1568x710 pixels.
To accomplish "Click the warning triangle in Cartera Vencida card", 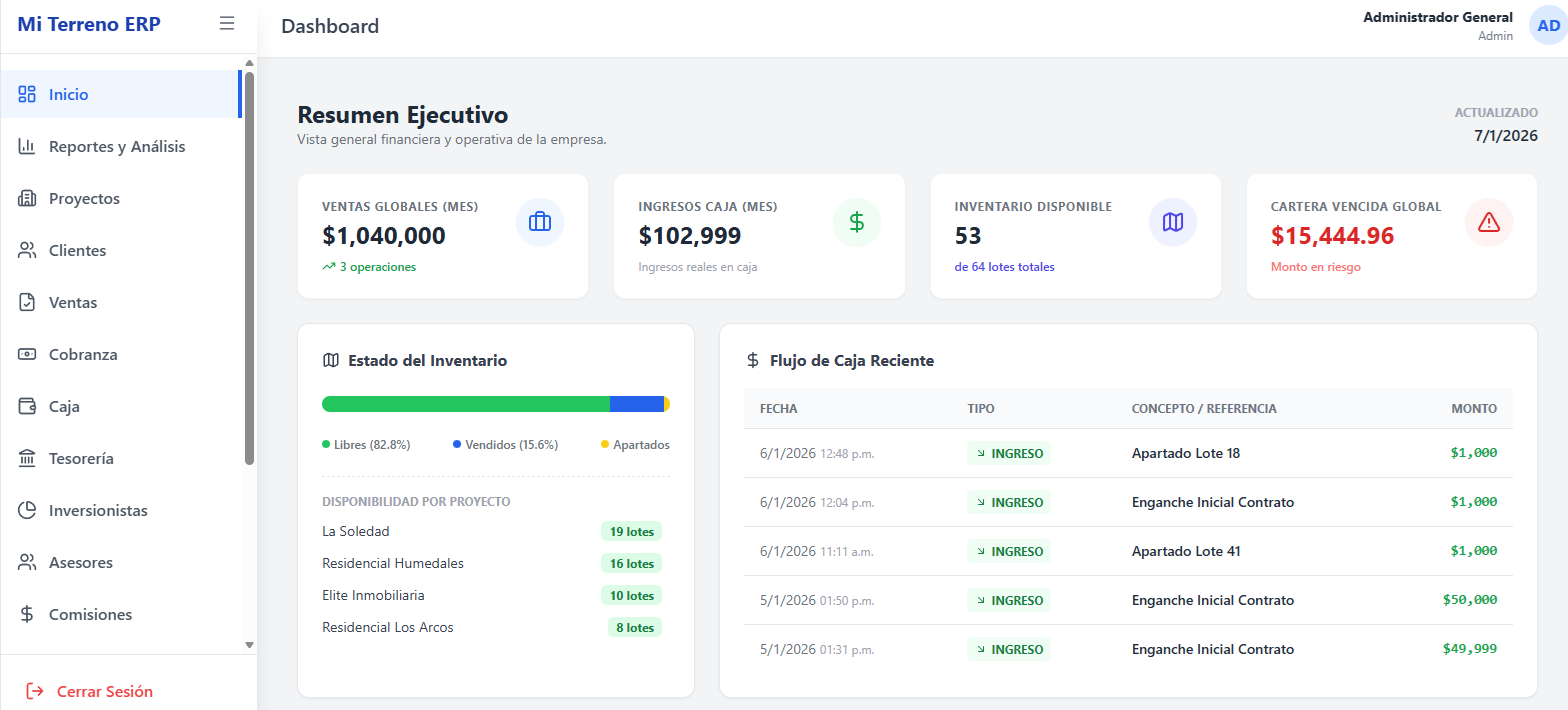I will pyautogui.click(x=1489, y=222).
